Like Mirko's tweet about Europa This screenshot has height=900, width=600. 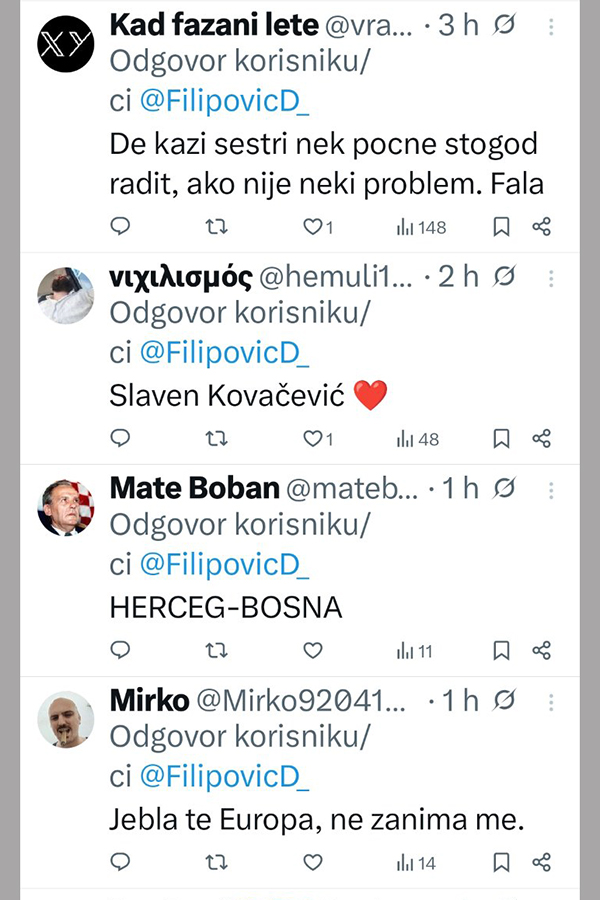(x=313, y=862)
